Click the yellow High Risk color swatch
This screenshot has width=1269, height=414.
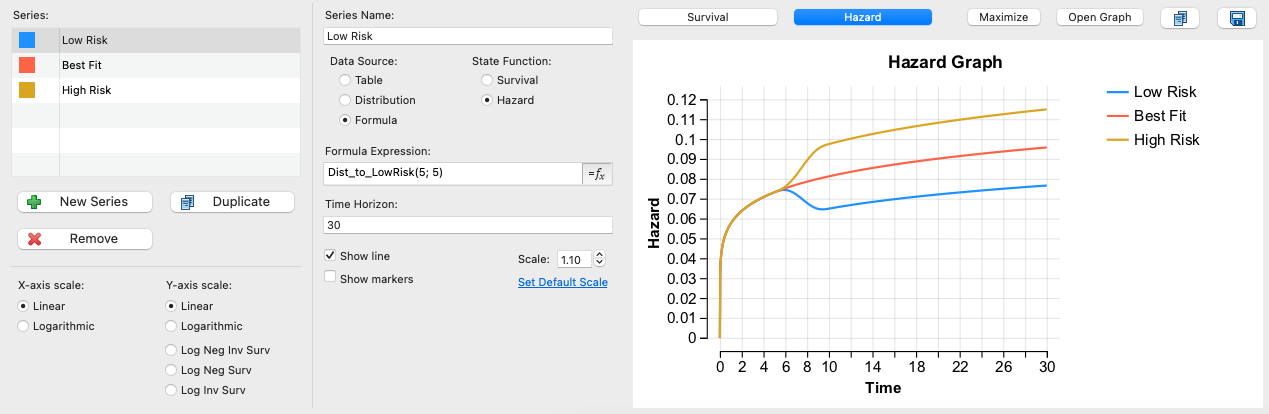(27, 90)
